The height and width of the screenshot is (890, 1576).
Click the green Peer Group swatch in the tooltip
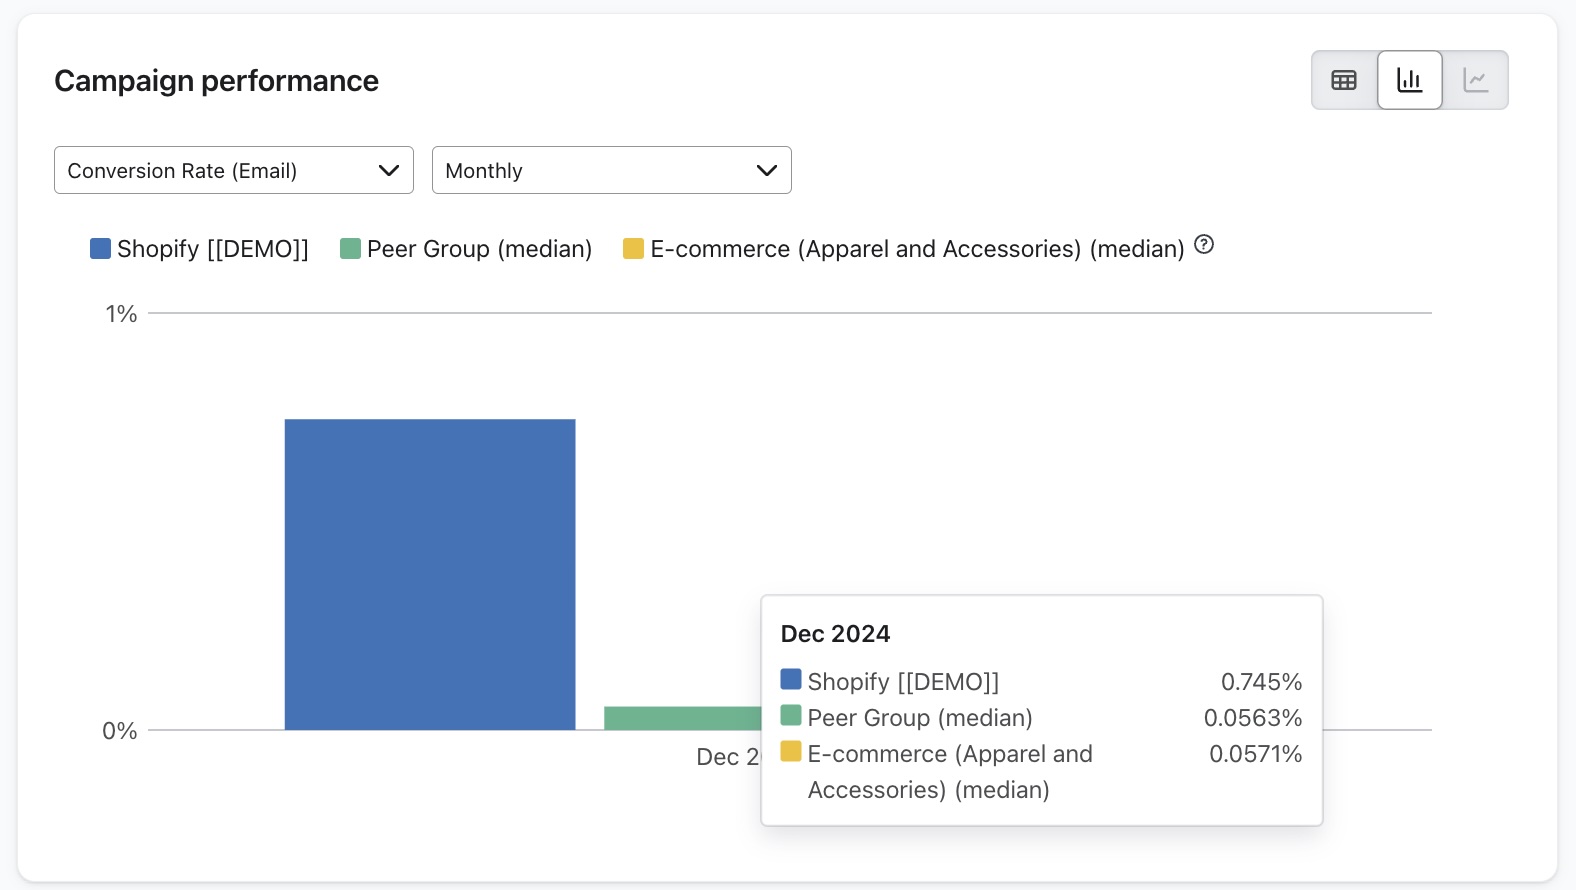point(791,716)
